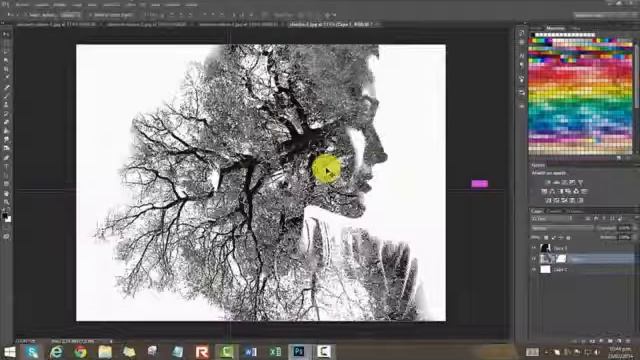This screenshot has height=360, width=640.
Task: Click the layer mask thumbnail on selected layer
Action: (561, 258)
